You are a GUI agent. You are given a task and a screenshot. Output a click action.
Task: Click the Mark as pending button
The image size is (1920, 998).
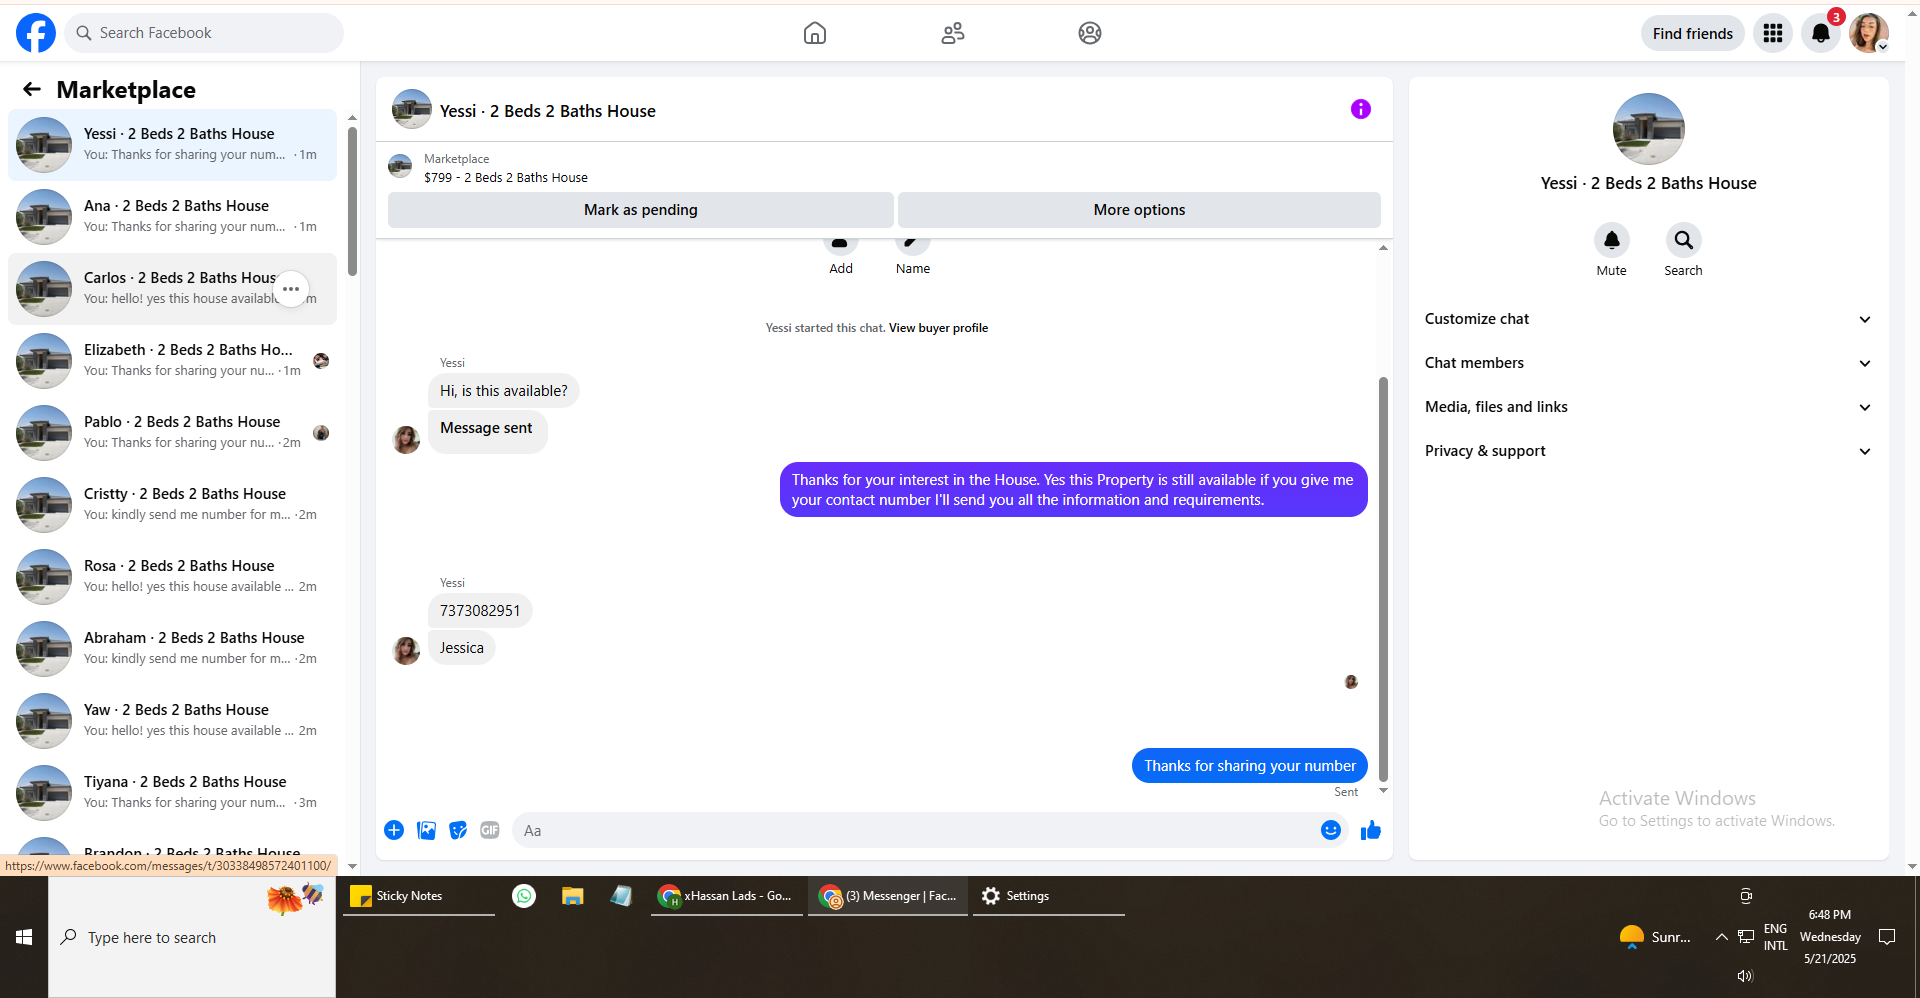pyautogui.click(x=641, y=210)
